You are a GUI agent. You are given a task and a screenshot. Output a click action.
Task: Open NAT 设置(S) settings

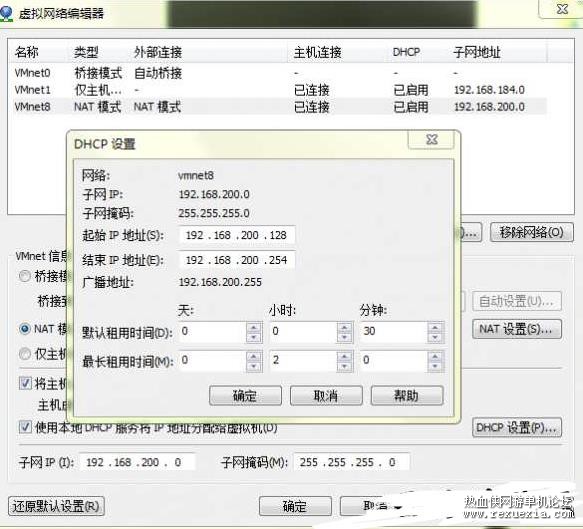517,329
